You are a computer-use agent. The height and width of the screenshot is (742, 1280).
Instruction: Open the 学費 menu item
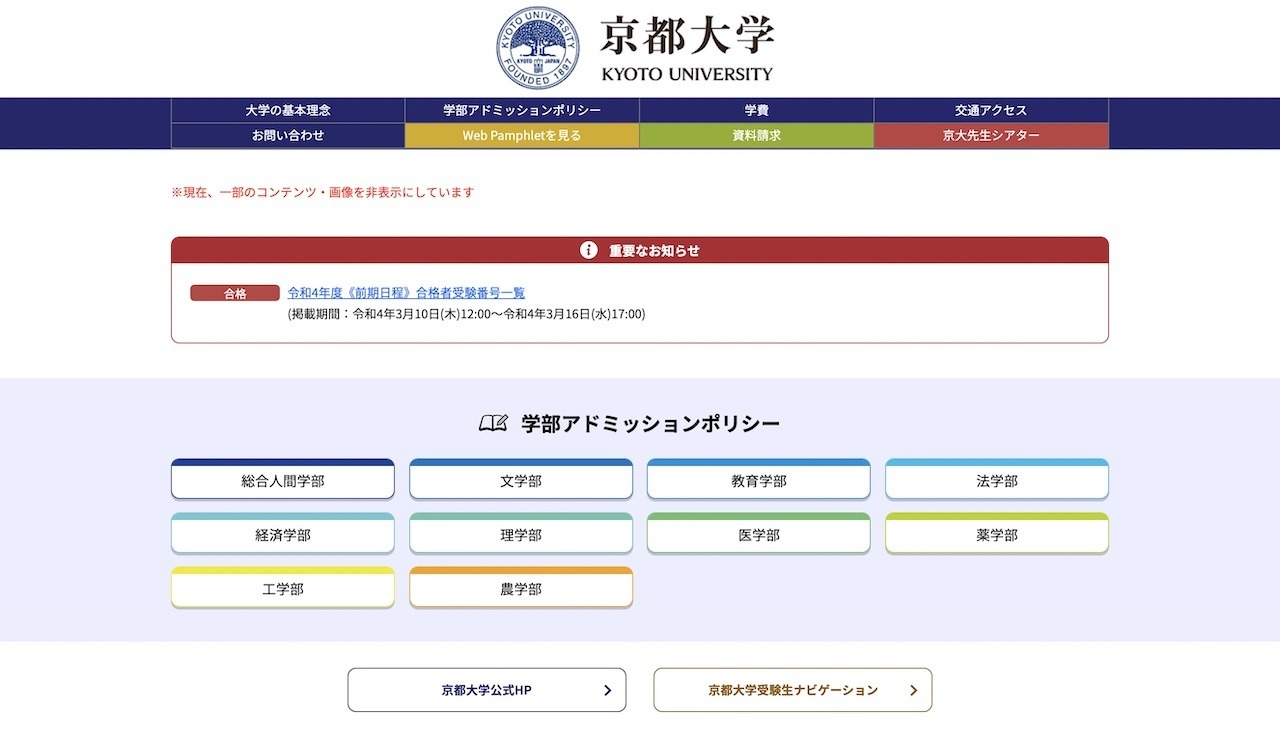pyautogui.click(x=756, y=110)
